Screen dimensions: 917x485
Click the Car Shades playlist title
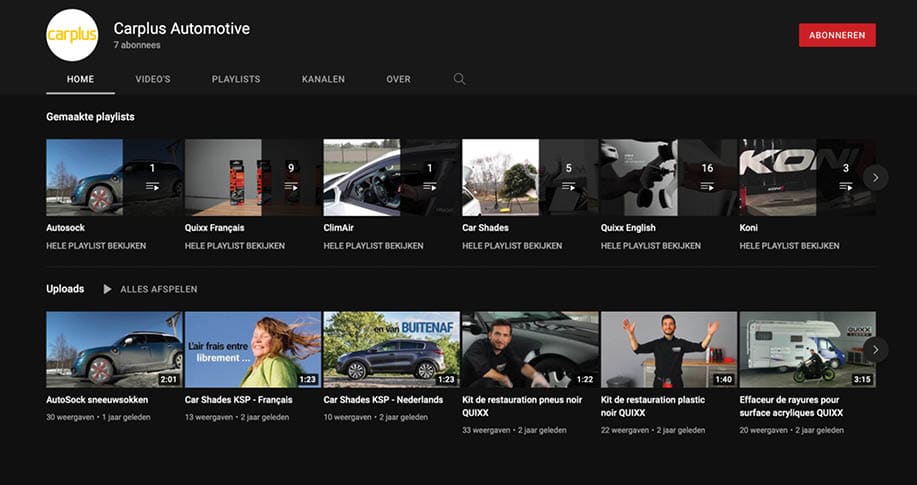tap(485, 228)
